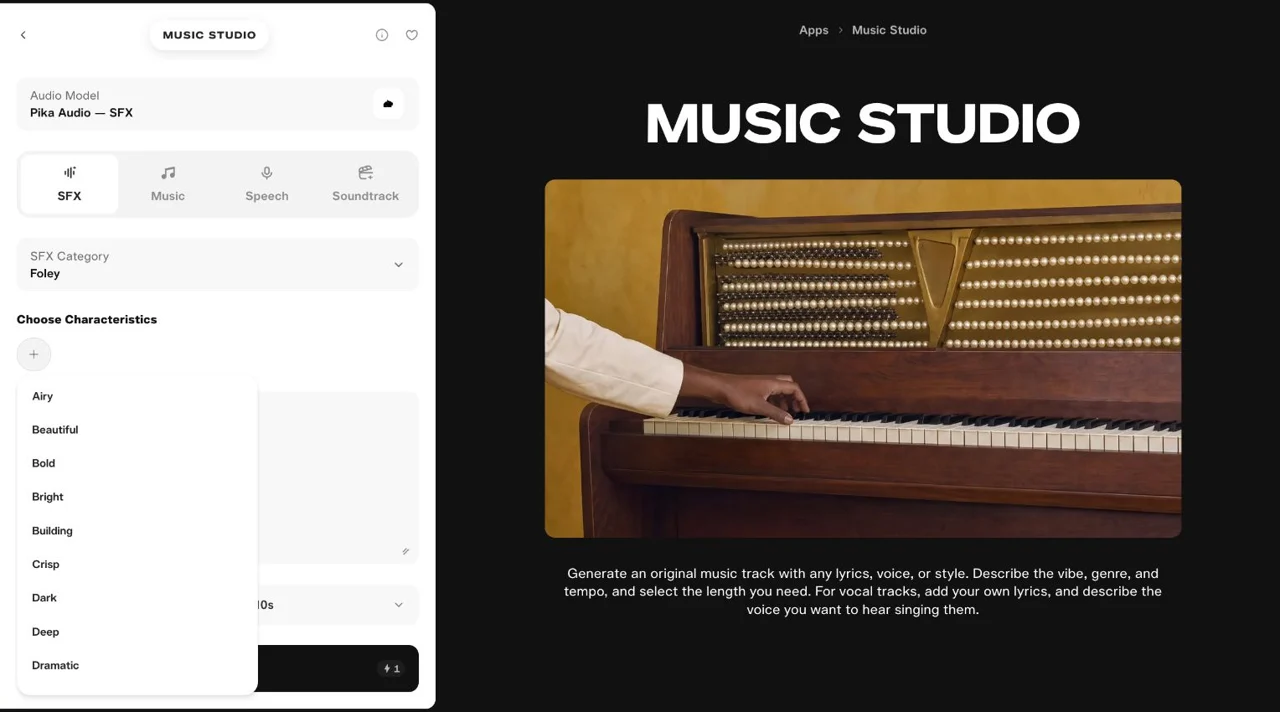Switch to the Music tab
This screenshot has width=1280, height=712.
168,184
